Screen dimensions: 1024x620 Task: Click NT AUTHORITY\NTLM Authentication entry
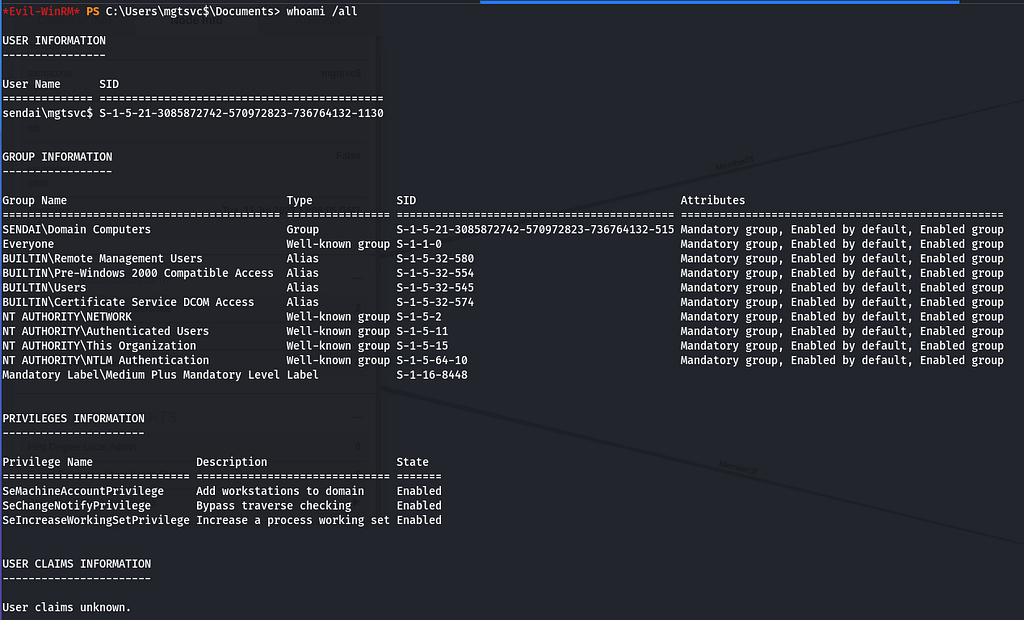click(x=106, y=361)
